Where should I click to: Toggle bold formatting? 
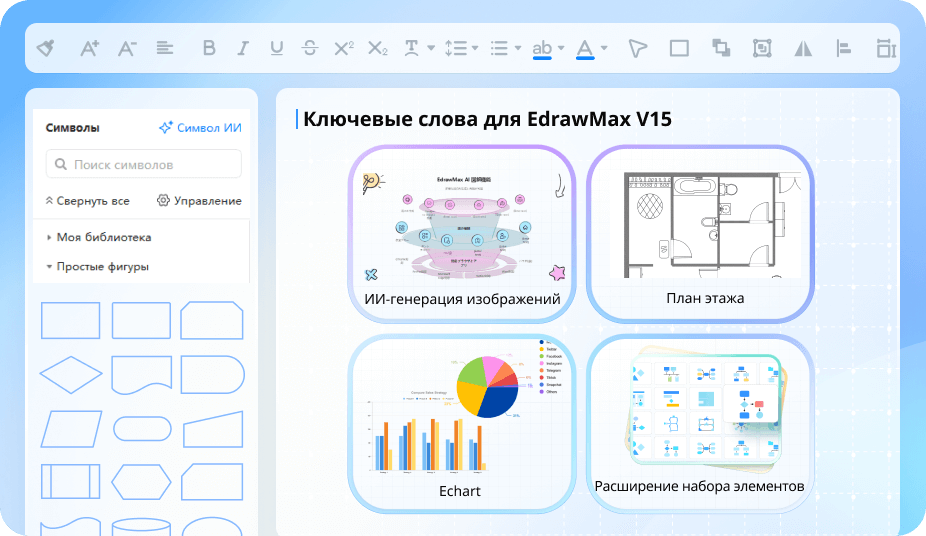209,48
